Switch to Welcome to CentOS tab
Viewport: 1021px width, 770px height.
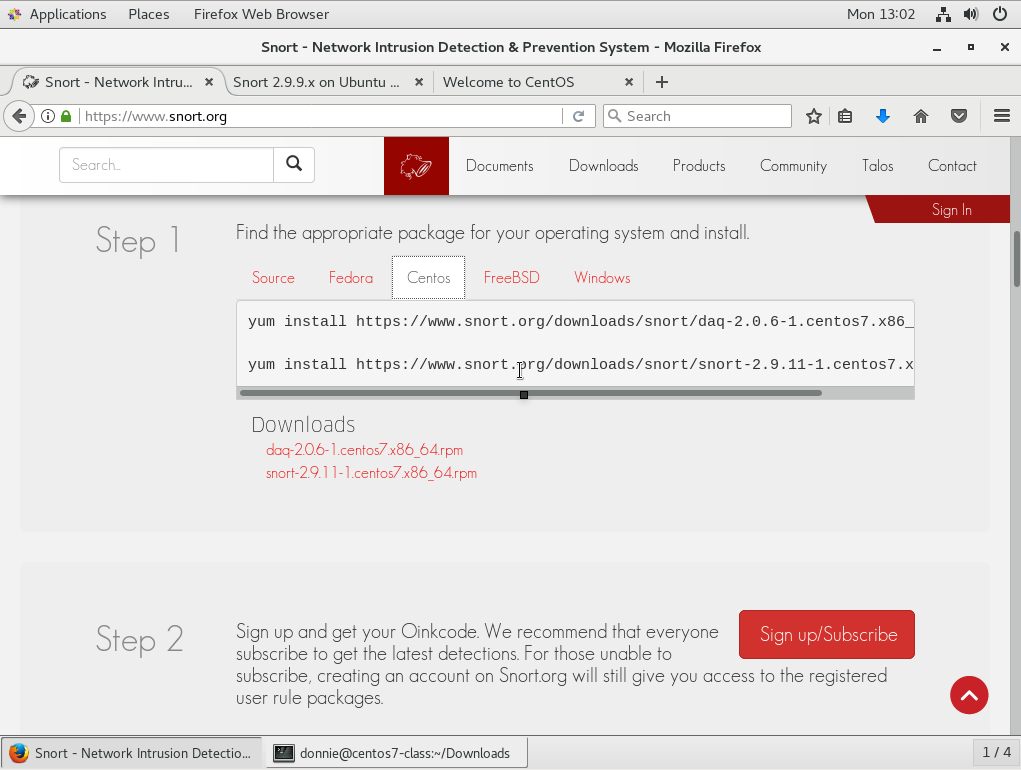(x=509, y=82)
